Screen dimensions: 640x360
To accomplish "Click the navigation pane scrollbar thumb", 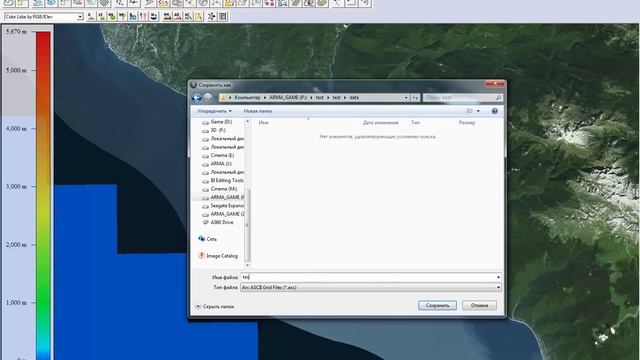I will pos(247,224).
